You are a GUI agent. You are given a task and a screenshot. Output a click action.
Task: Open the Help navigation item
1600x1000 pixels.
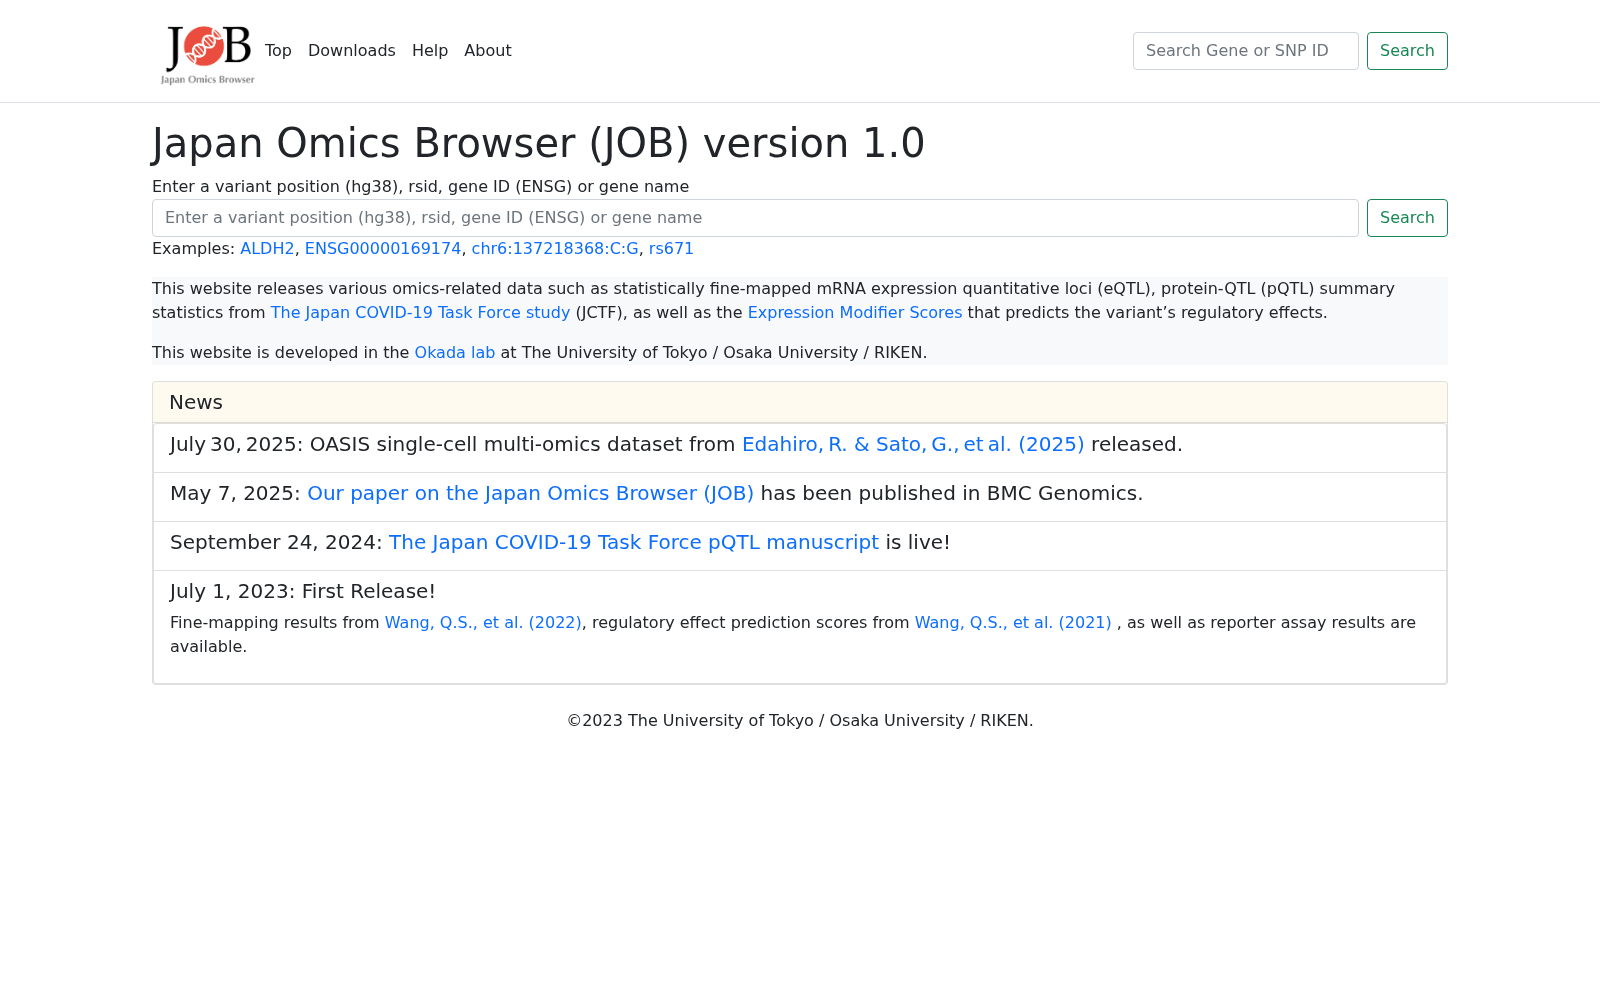point(430,51)
